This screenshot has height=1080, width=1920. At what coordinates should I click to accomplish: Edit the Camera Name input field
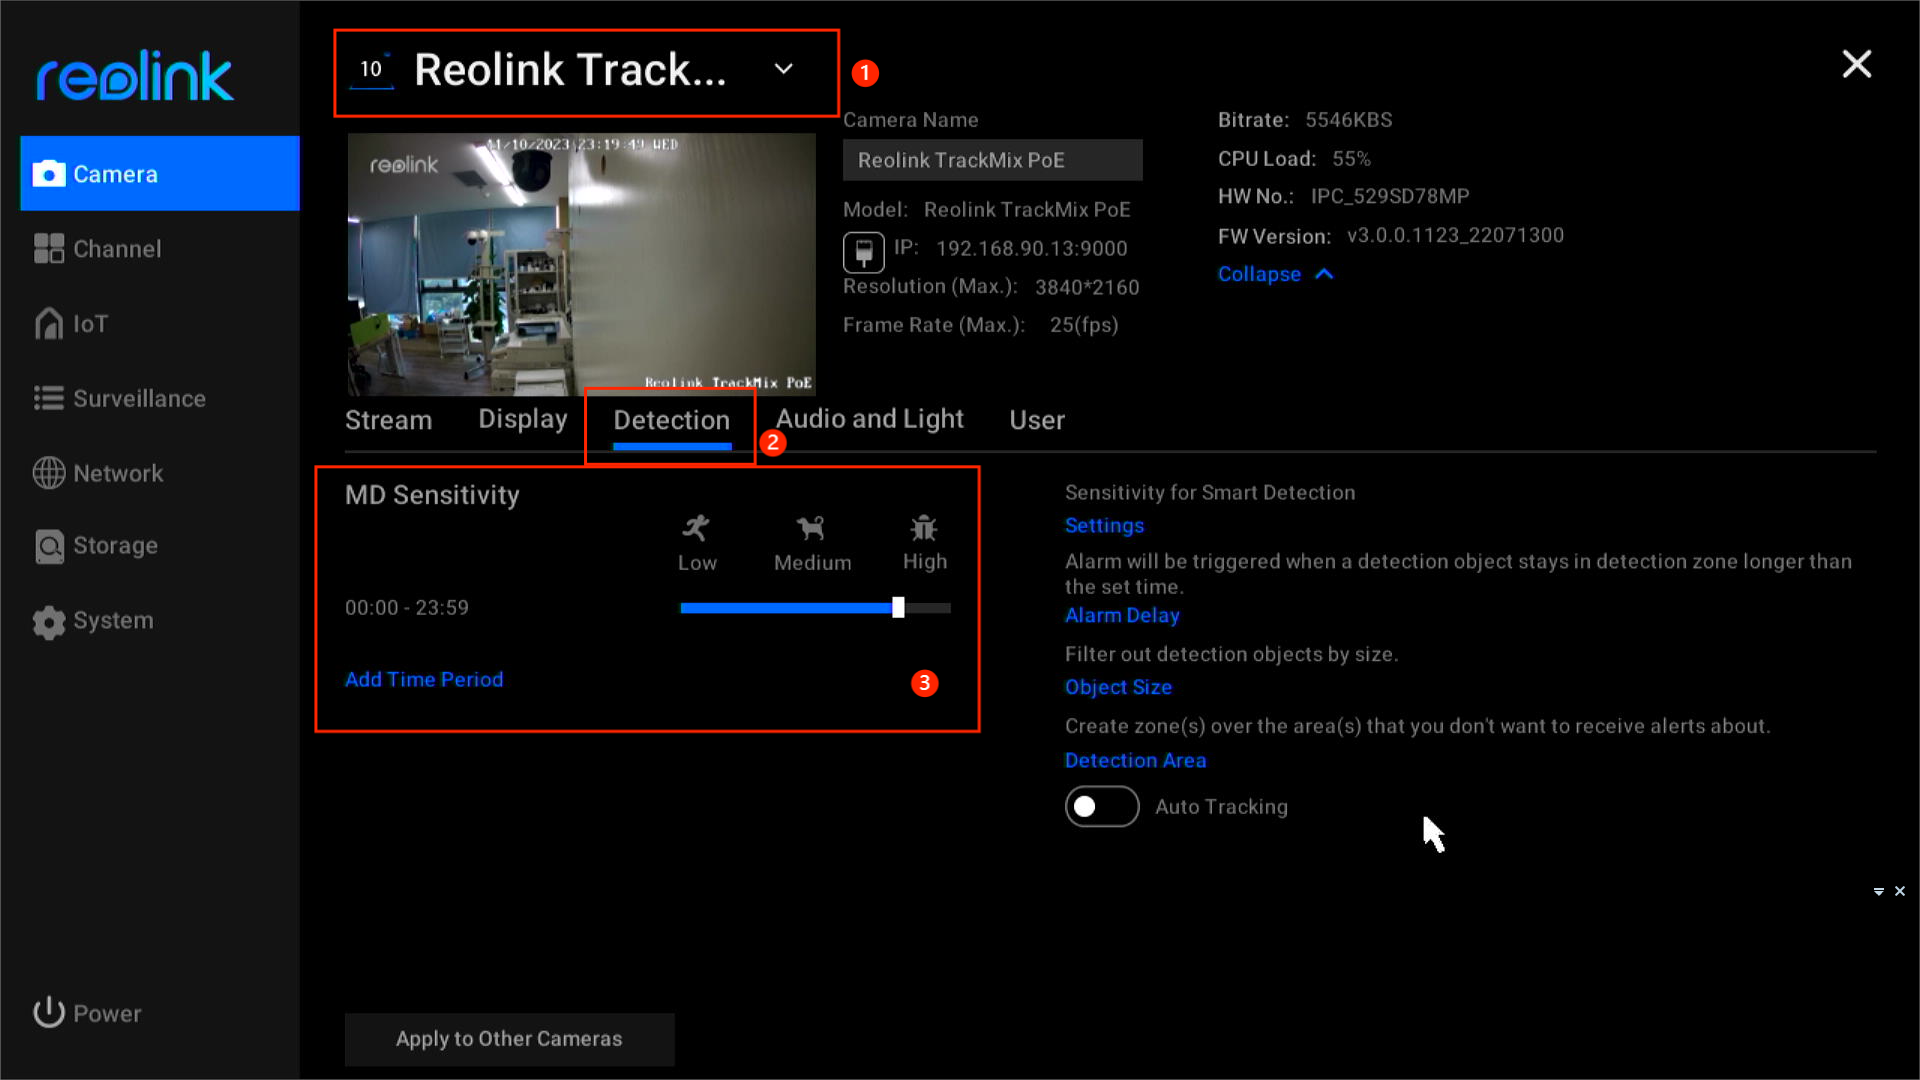click(992, 160)
